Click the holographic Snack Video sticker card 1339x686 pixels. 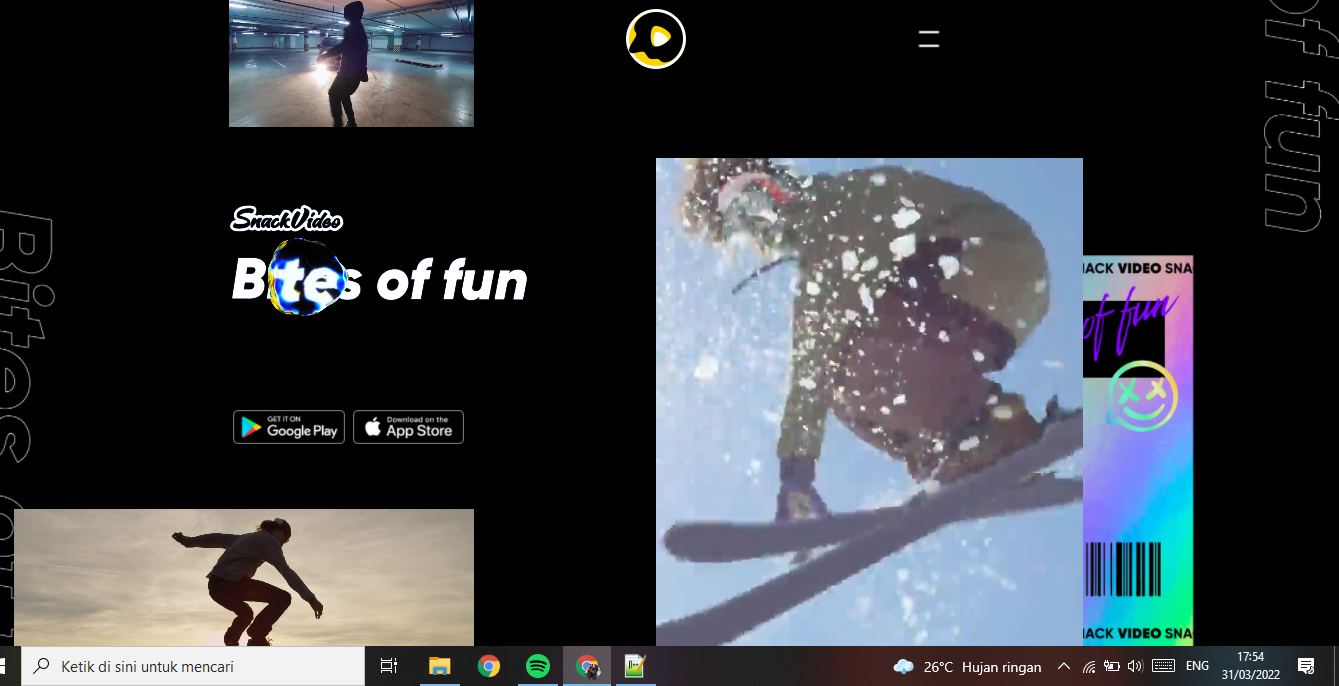click(1138, 450)
